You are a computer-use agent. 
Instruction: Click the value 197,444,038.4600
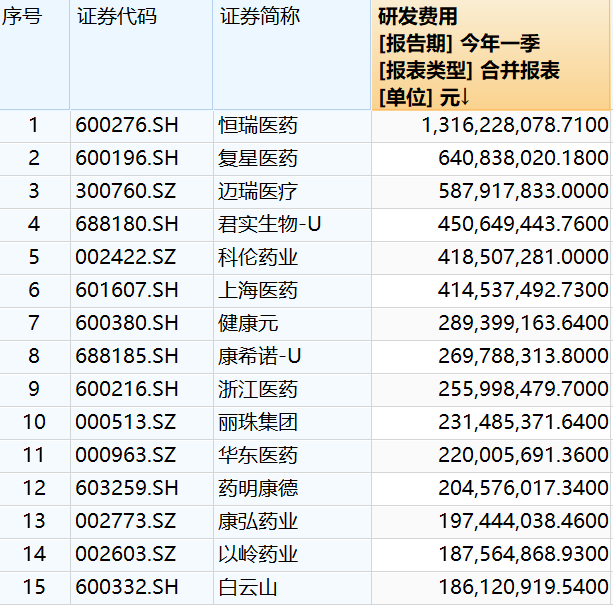pos(523,521)
